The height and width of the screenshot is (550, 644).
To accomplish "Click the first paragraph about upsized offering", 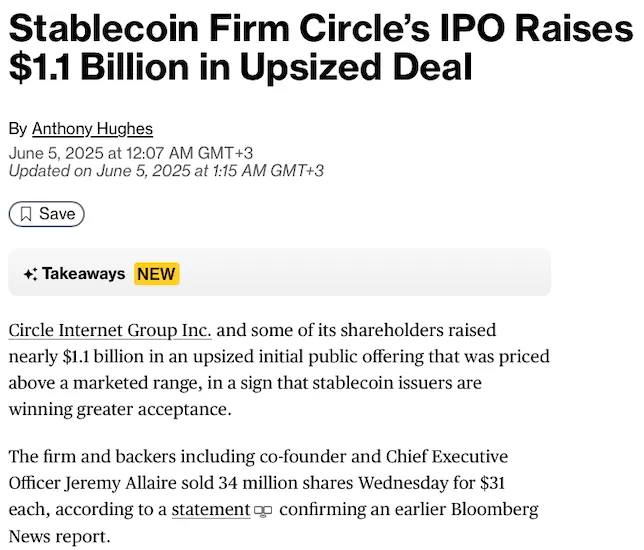I will (x=279, y=370).
